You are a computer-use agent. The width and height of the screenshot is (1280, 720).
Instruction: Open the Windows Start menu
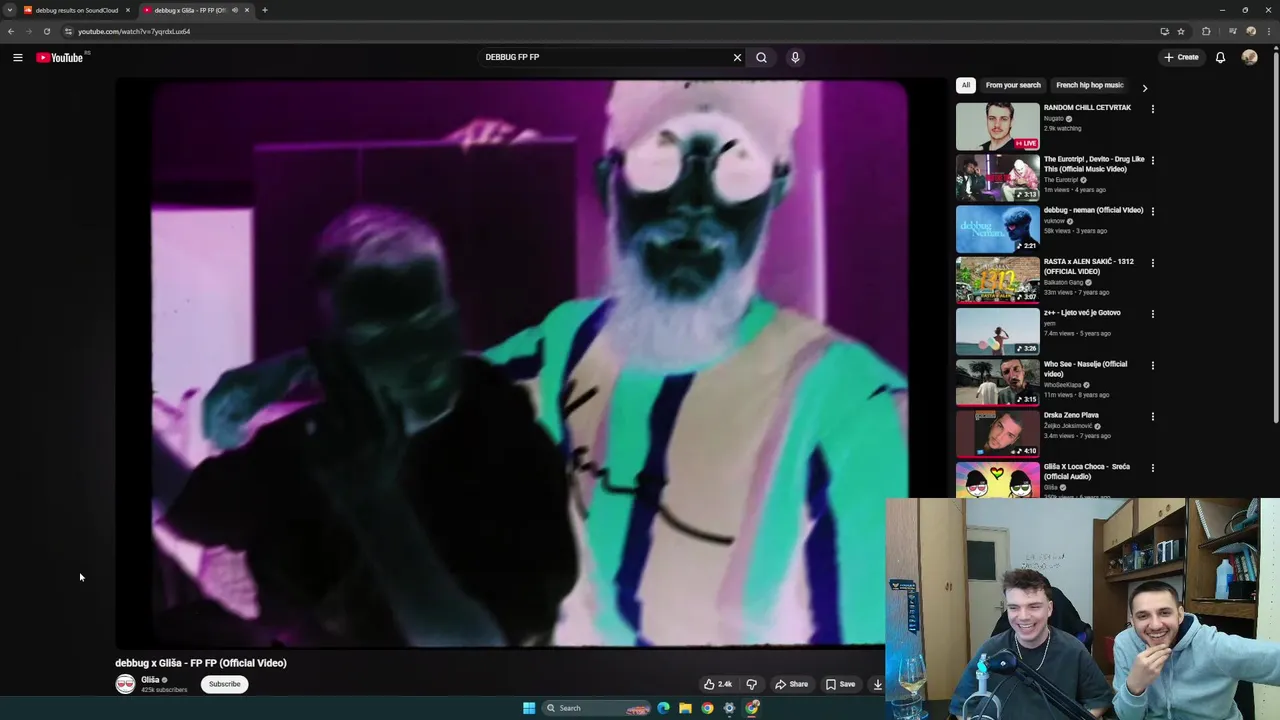click(529, 708)
